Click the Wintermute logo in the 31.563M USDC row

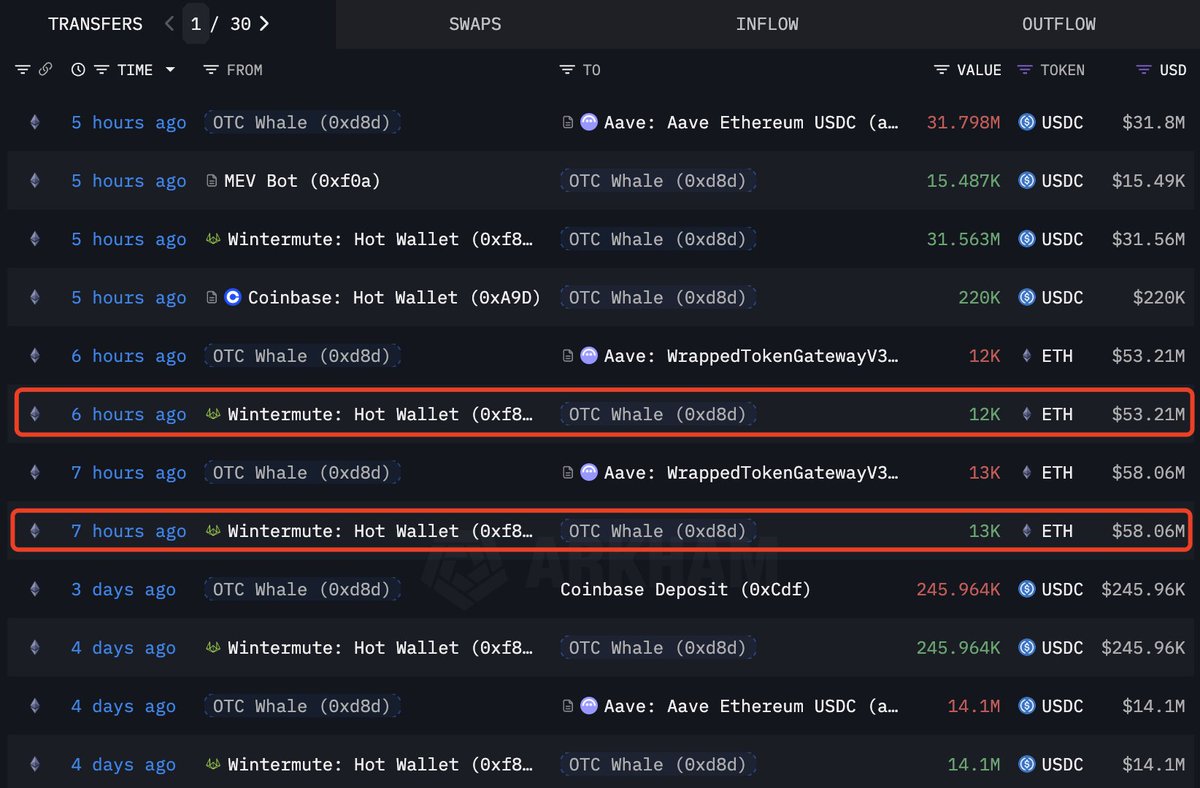click(x=213, y=240)
